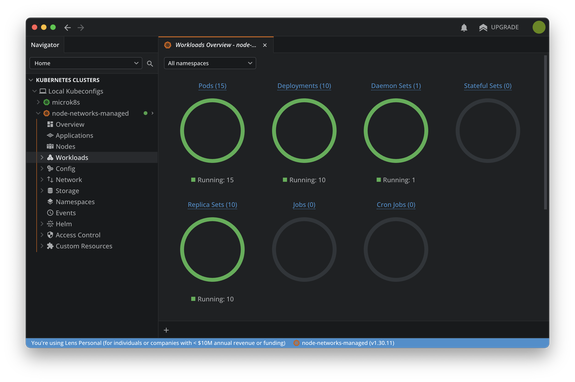
Task: Click the Namespaces layers icon in sidebar
Action: [50, 202]
